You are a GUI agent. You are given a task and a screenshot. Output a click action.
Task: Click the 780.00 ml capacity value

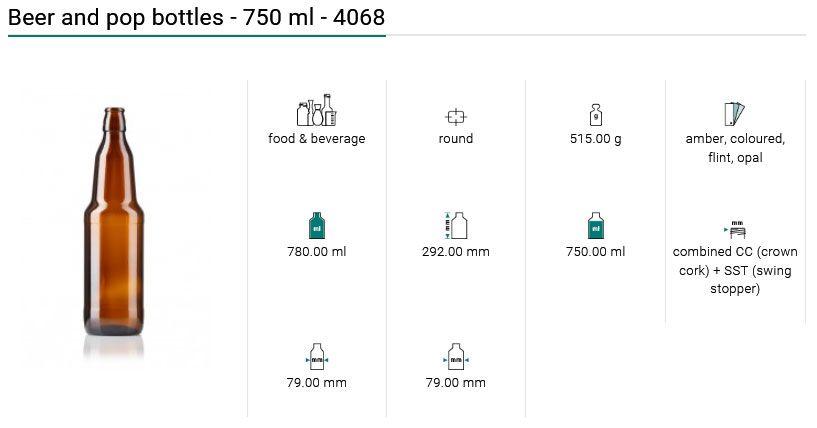click(316, 252)
